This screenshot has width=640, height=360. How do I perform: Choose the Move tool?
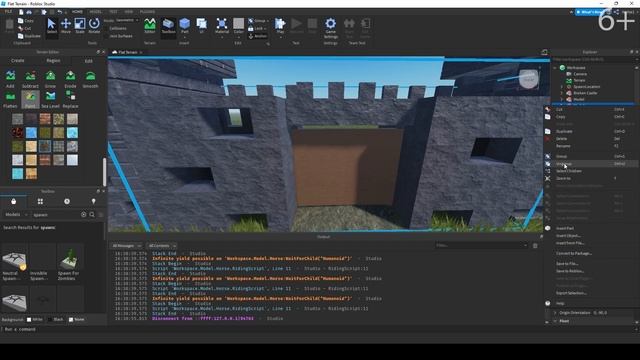66,26
